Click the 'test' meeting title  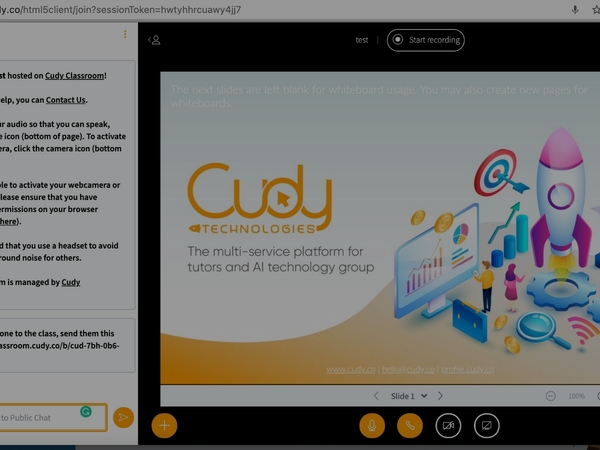point(362,40)
